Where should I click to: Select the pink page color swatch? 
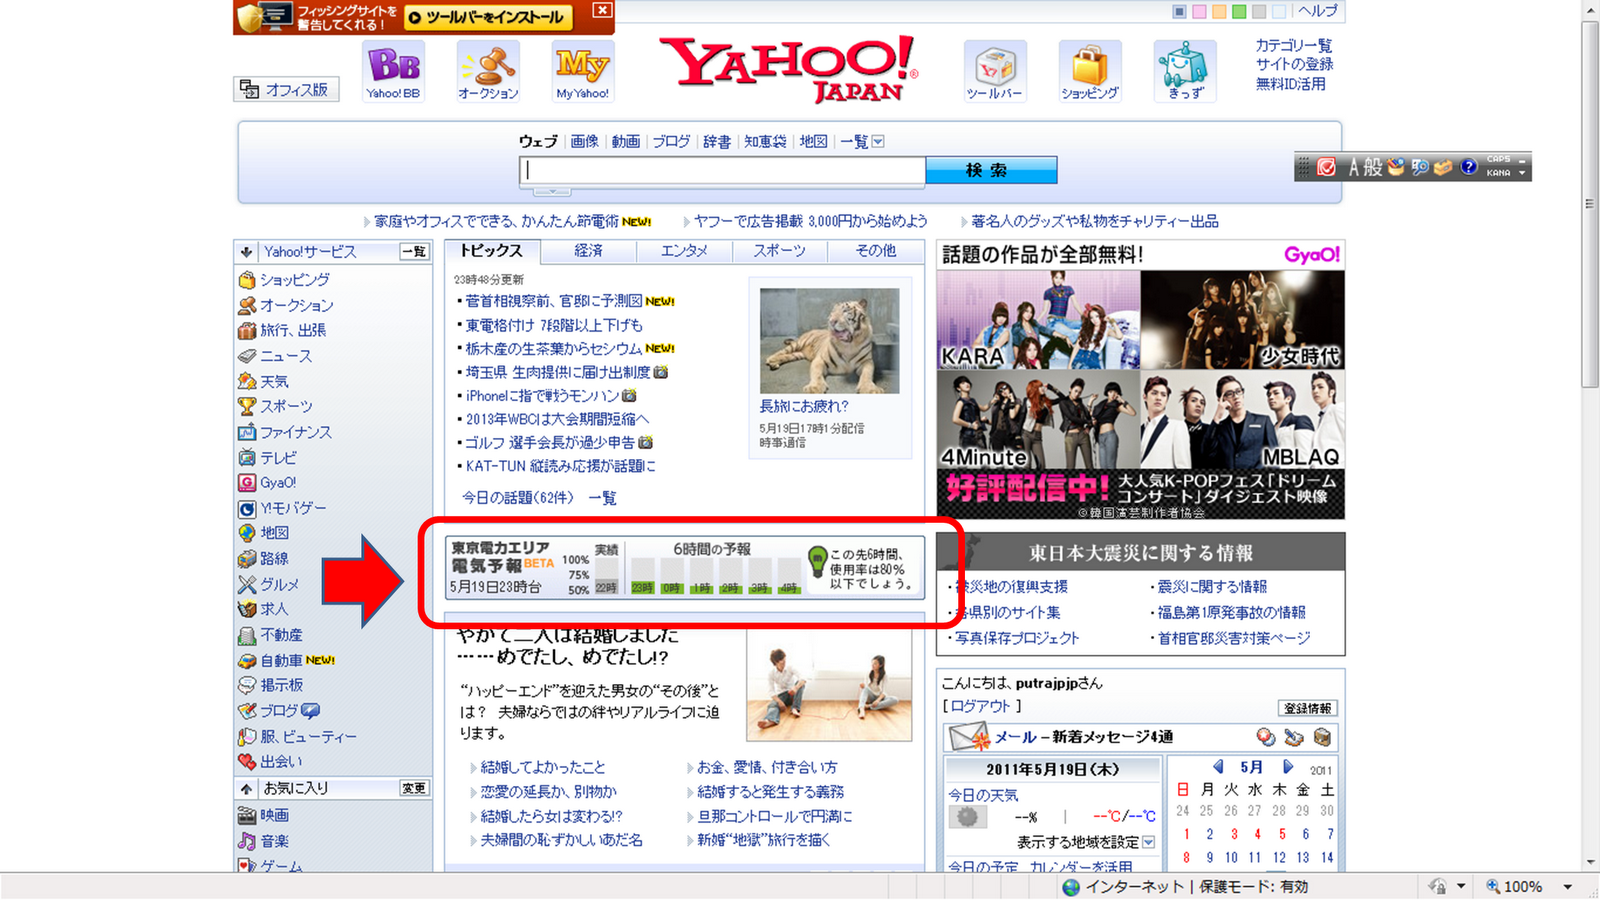pos(1199,12)
